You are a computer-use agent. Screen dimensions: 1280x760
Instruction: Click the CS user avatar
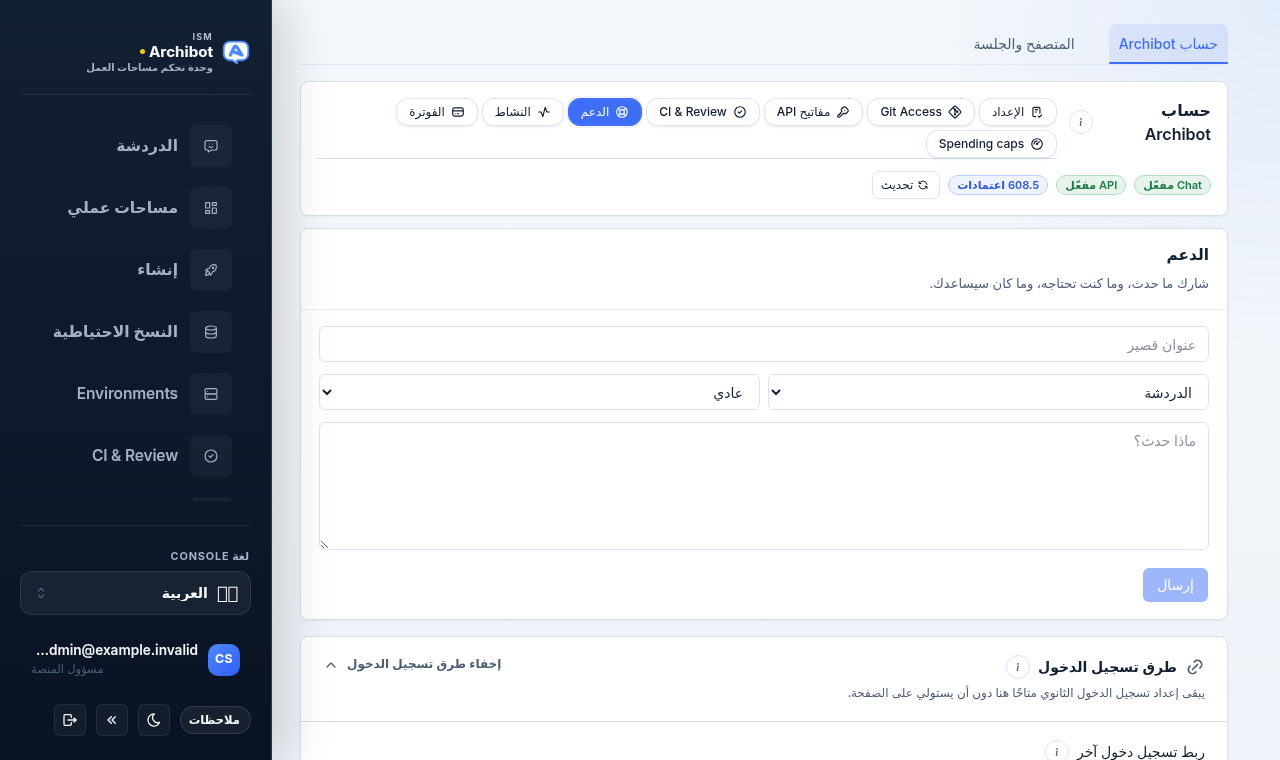[x=224, y=660]
